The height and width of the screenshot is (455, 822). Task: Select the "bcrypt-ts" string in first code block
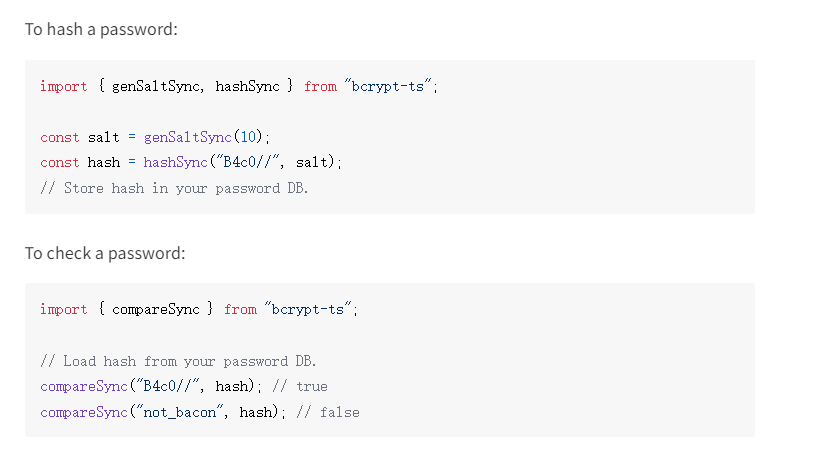point(388,85)
